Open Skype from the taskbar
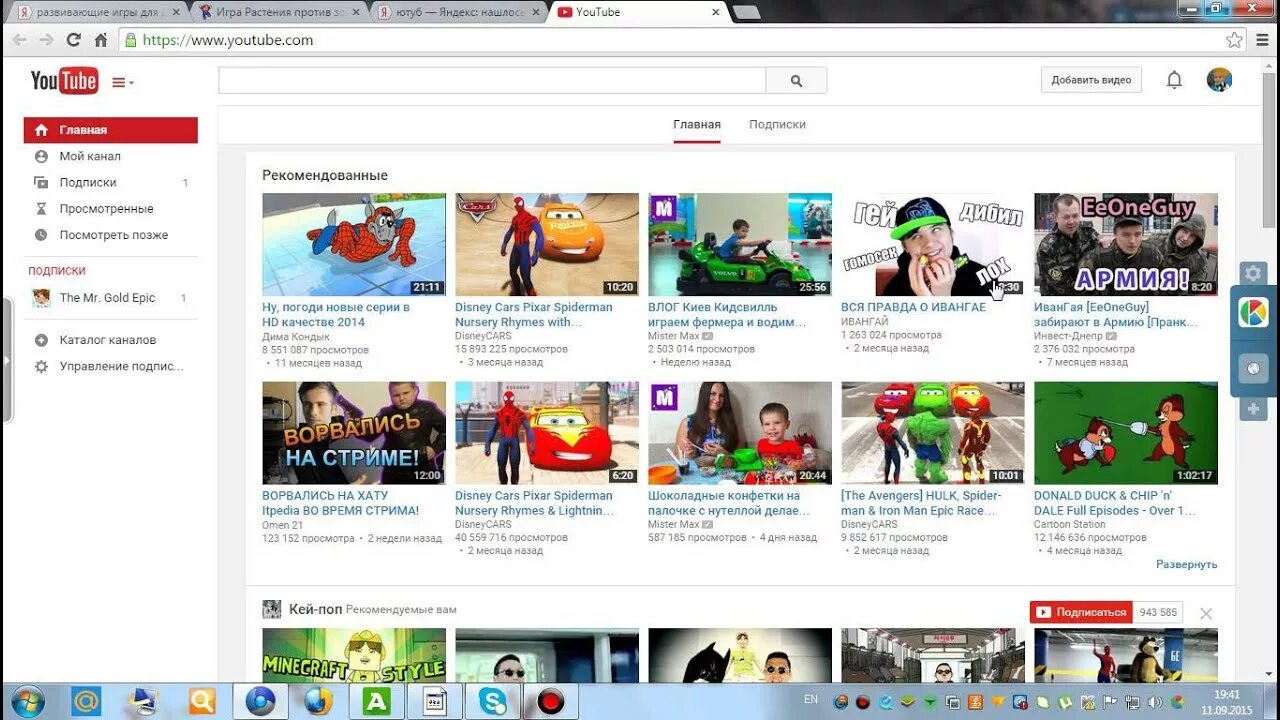This screenshot has height=720, width=1280. [x=492, y=701]
